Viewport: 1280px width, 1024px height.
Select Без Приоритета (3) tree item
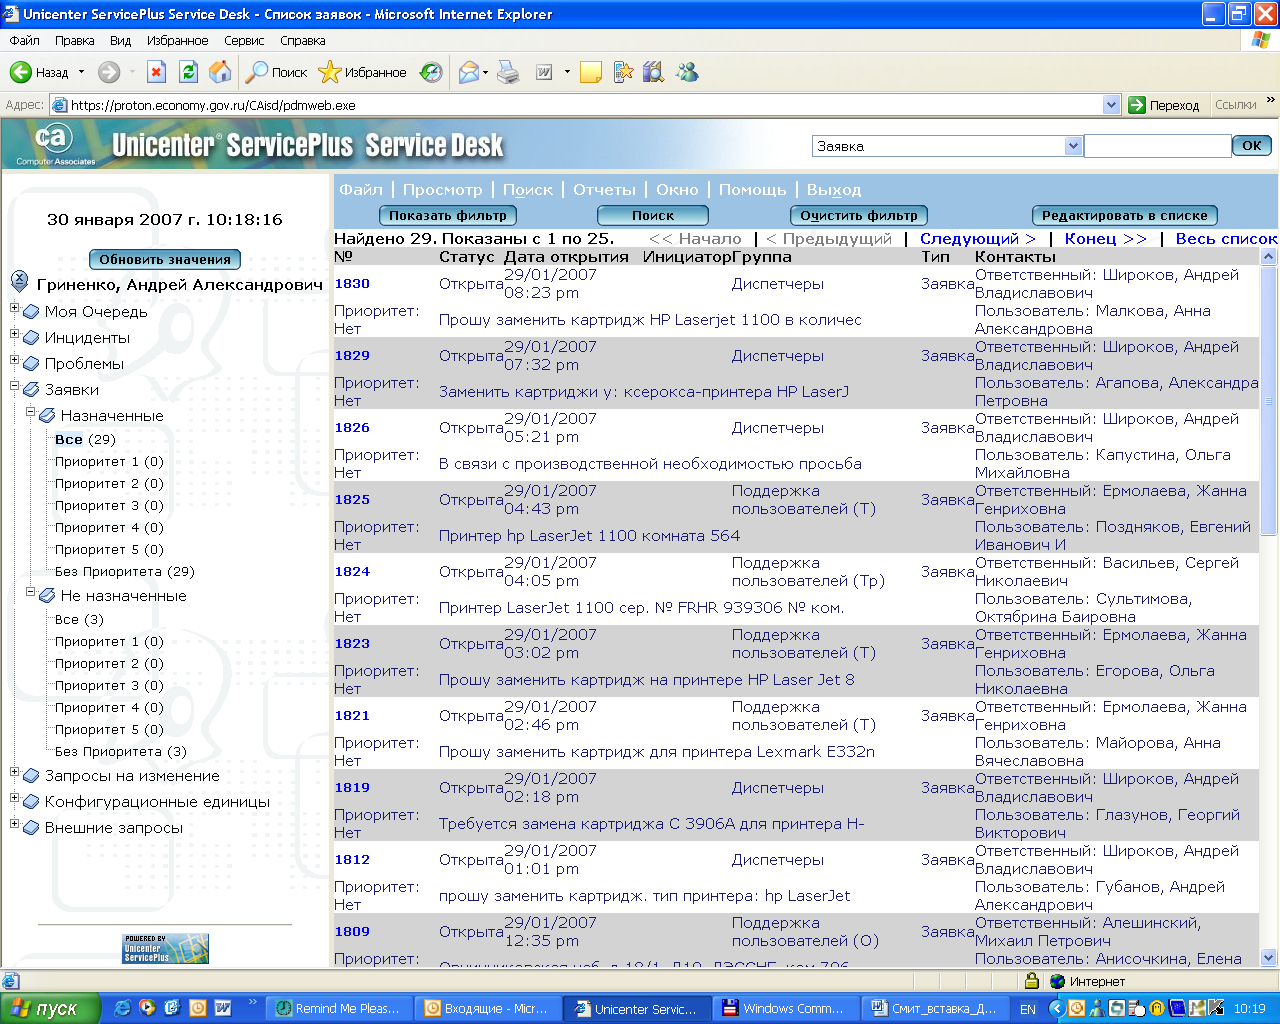click(121, 751)
